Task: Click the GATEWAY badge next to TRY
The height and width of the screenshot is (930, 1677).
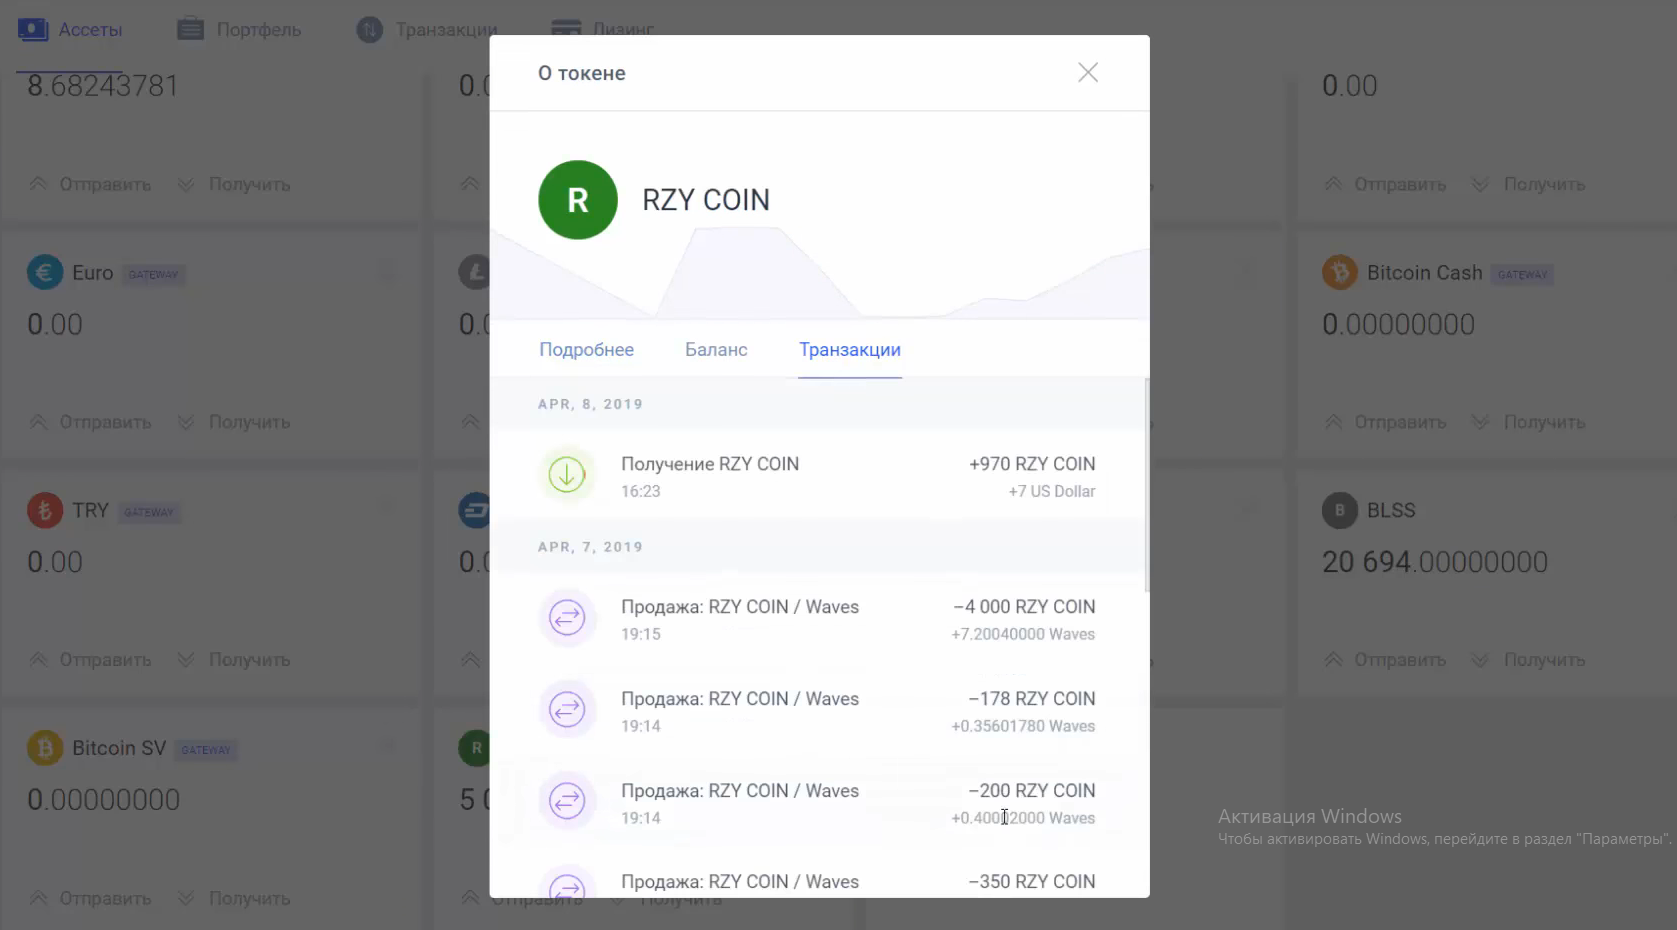Action: pos(149,512)
